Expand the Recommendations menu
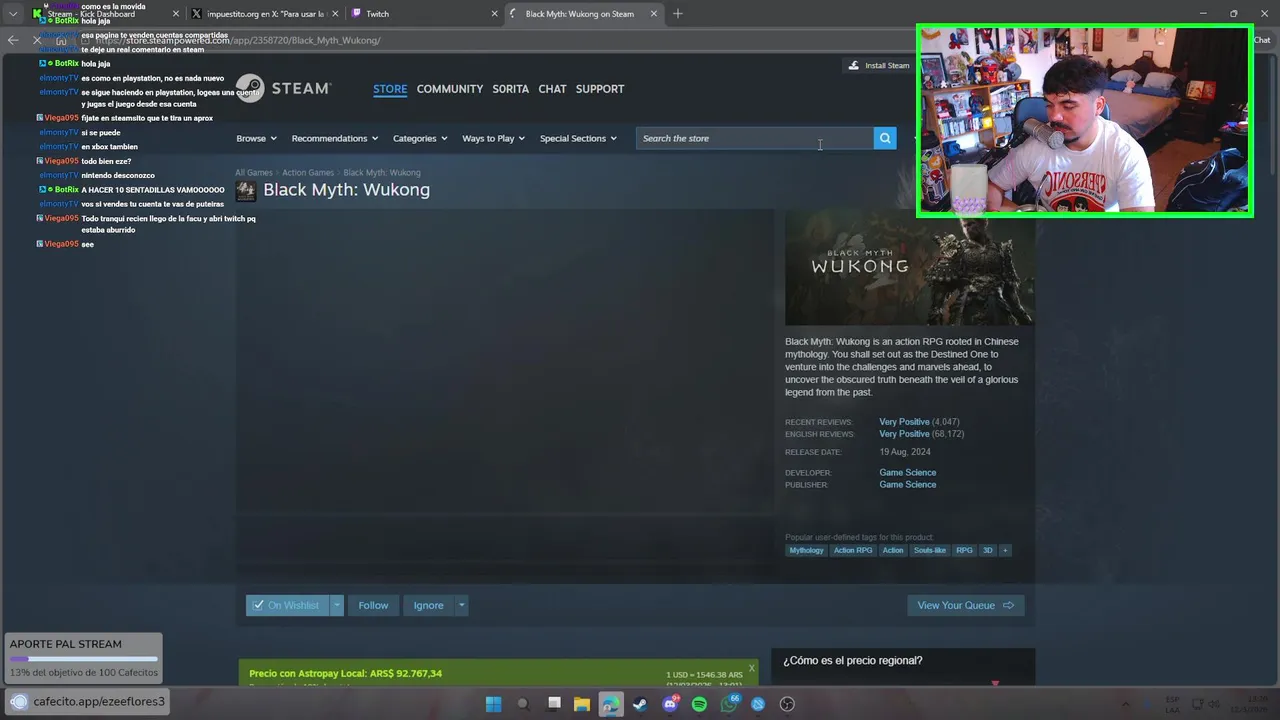The height and width of the screenshot is (720, 1280). pyautogui.click(x=335, y=138)
